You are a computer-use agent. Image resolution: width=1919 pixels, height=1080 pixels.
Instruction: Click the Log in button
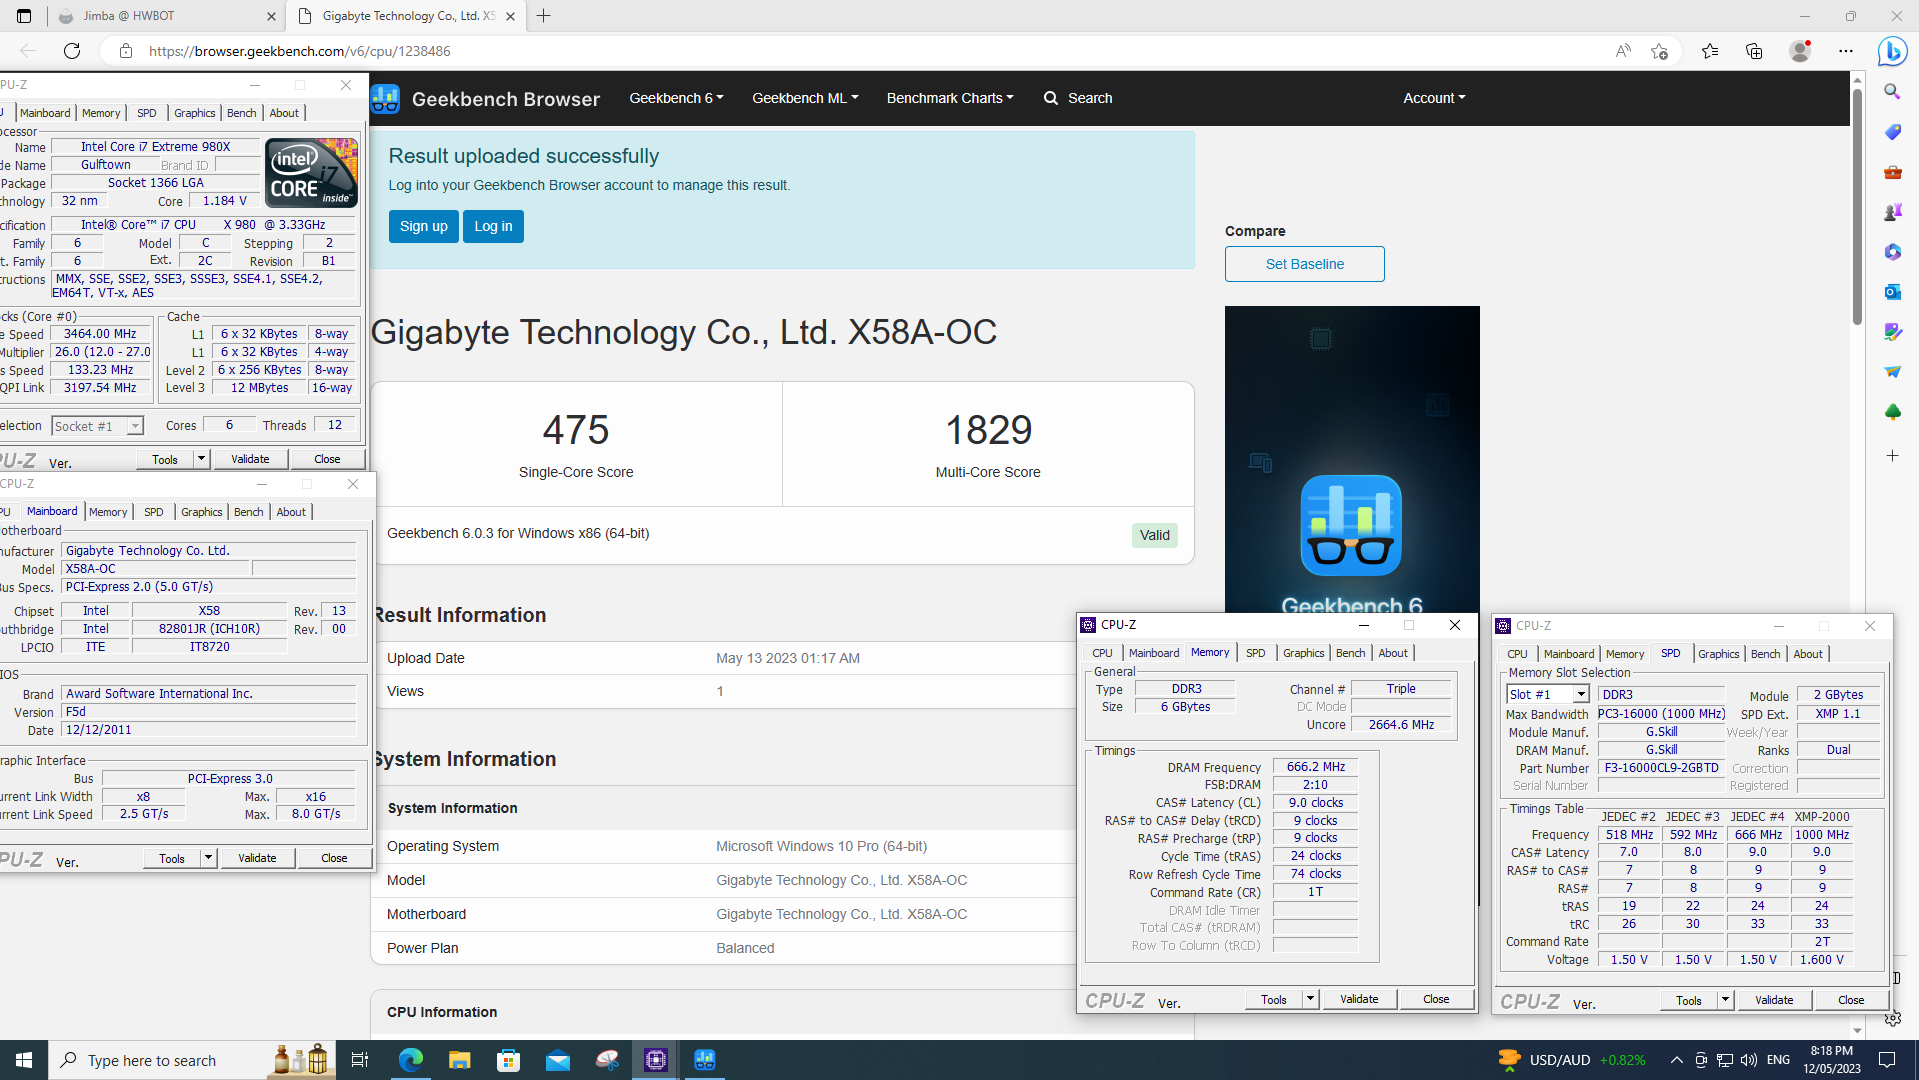click(x=493, y=226)
